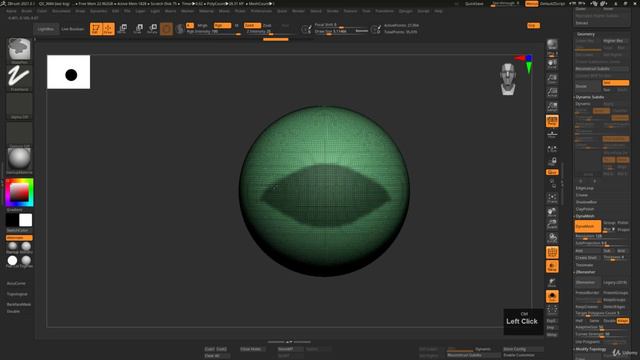Expand the EdgeLoop section
The height and width of the screenshot is (360, 640).
(x=584, y=188)
